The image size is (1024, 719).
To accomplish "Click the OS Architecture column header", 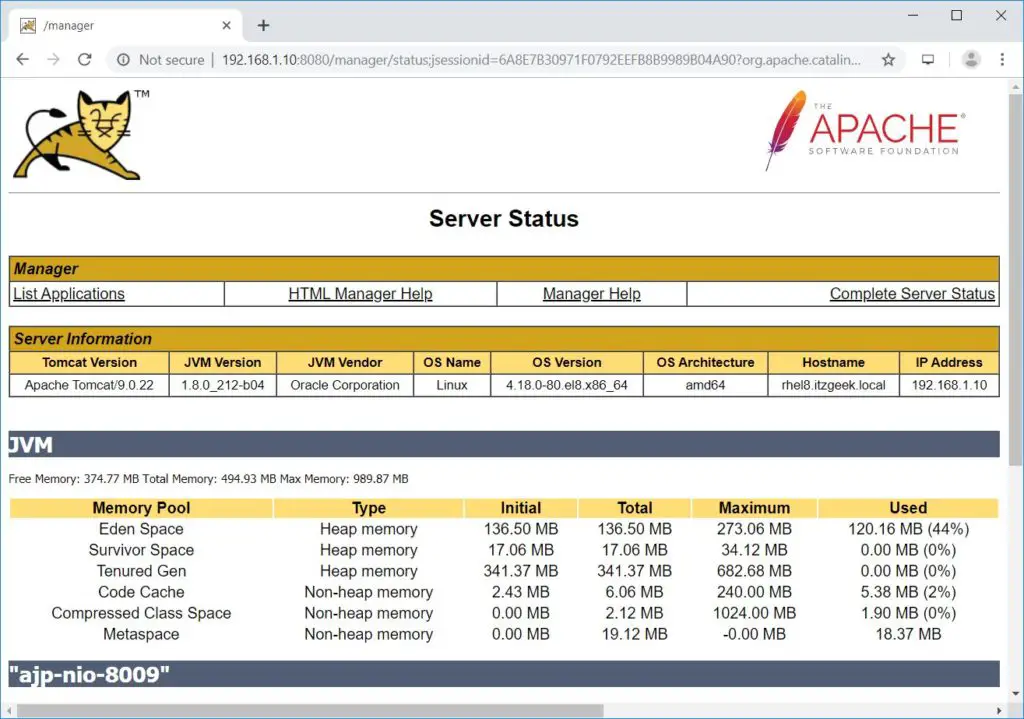I will [x=705, y=362].
